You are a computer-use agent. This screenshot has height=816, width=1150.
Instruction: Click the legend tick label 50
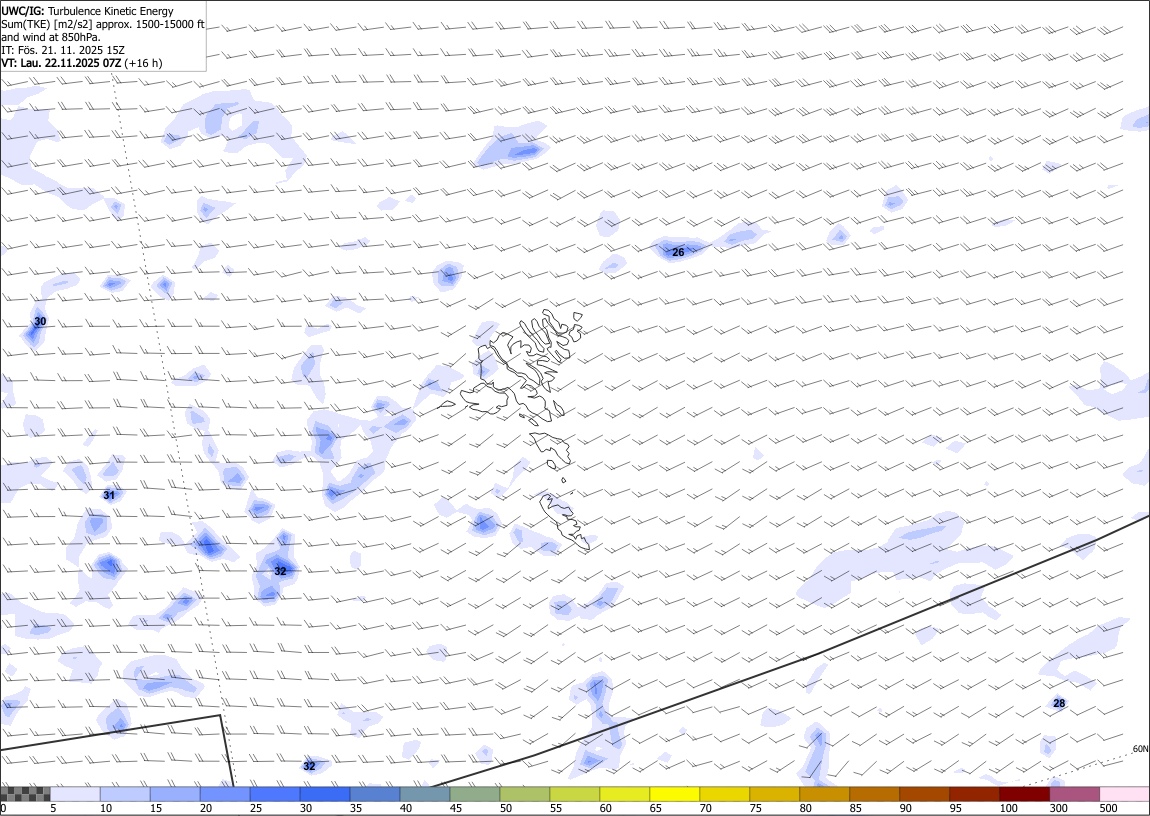tap(505, 808)
